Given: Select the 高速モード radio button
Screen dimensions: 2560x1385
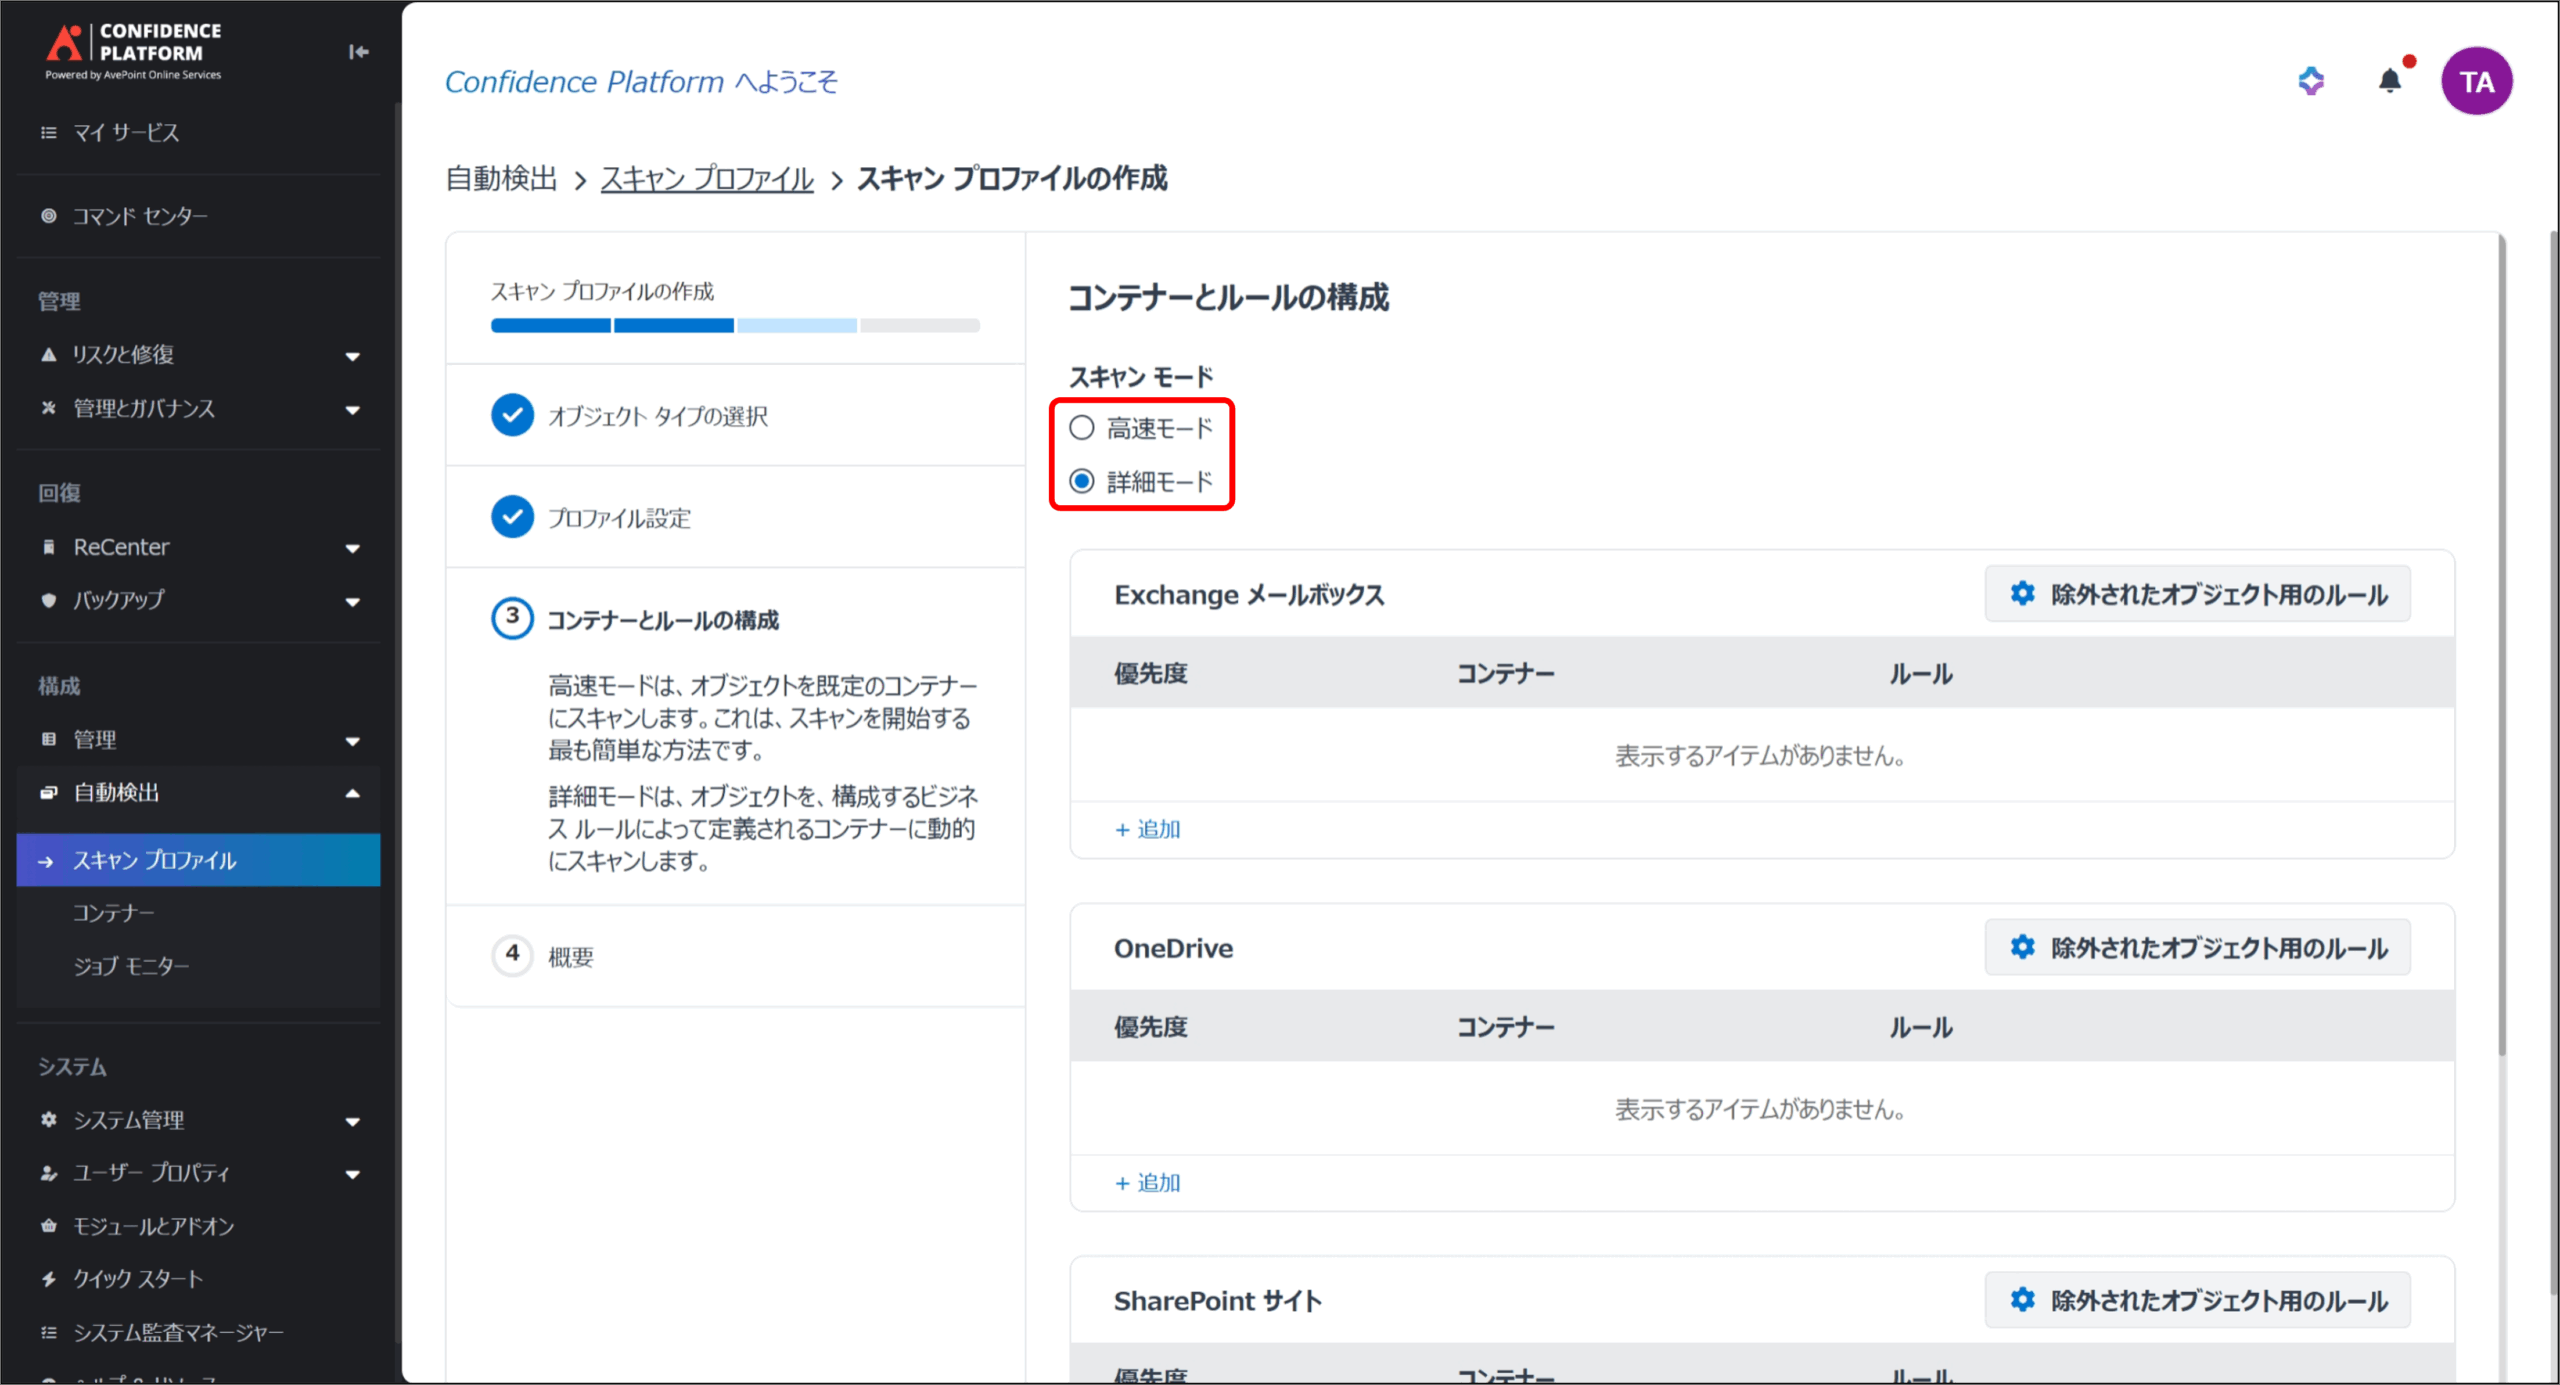Looking at the screenshot, I should 1082,428.
